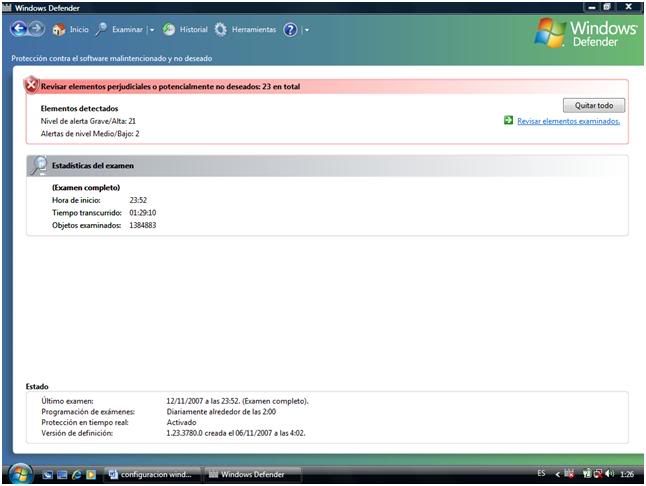Switch to the 'configuracion wind...' taskbar window
Screen dimensions: 646x486
[x=152, y=474]
